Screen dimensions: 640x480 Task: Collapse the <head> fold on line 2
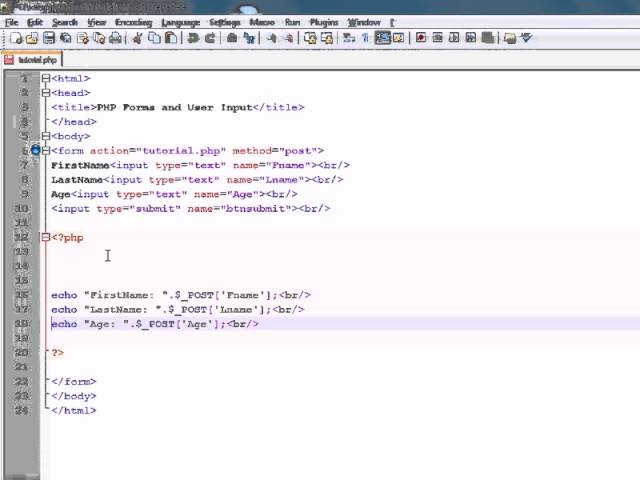[46, 93]
